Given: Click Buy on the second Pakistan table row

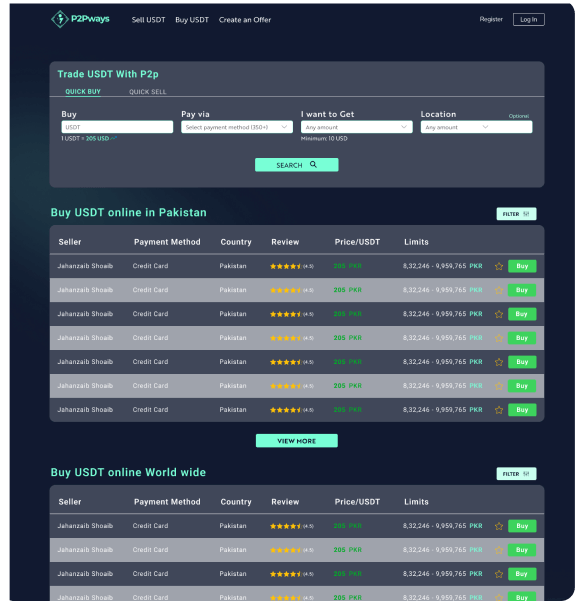Looking at the screenshot, I should tap(522, 290).
